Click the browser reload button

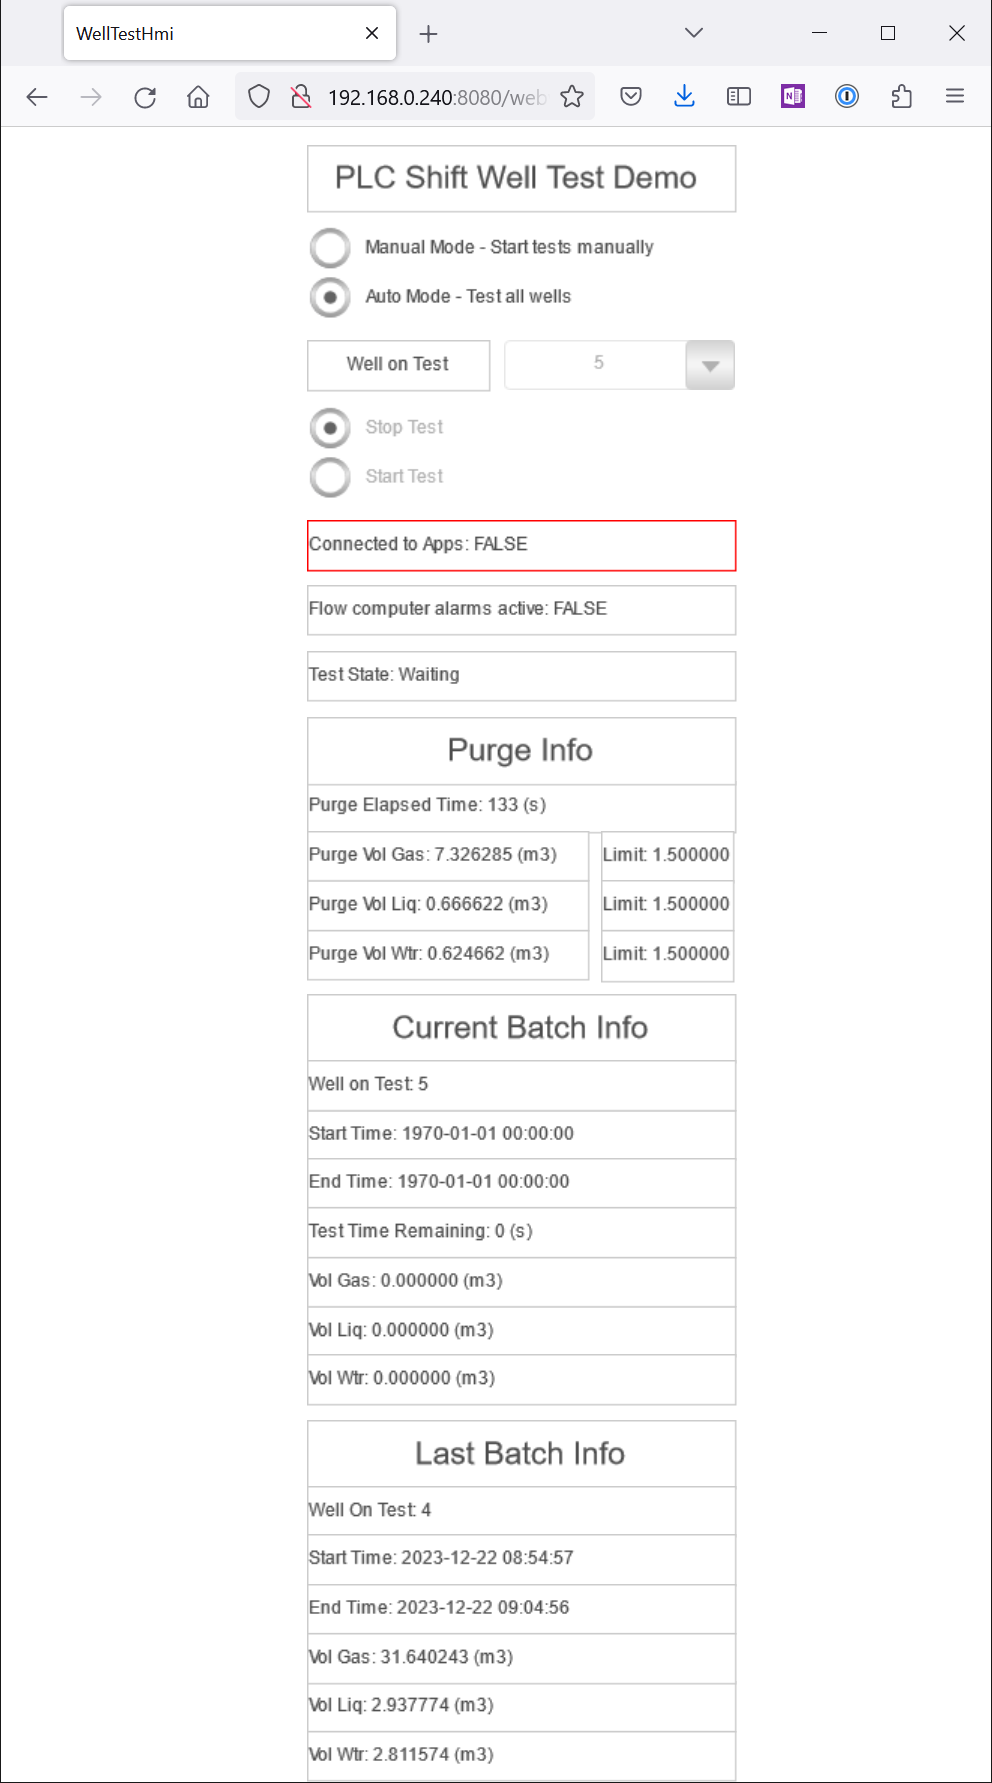pyautogui.click(x=145, y=97)
